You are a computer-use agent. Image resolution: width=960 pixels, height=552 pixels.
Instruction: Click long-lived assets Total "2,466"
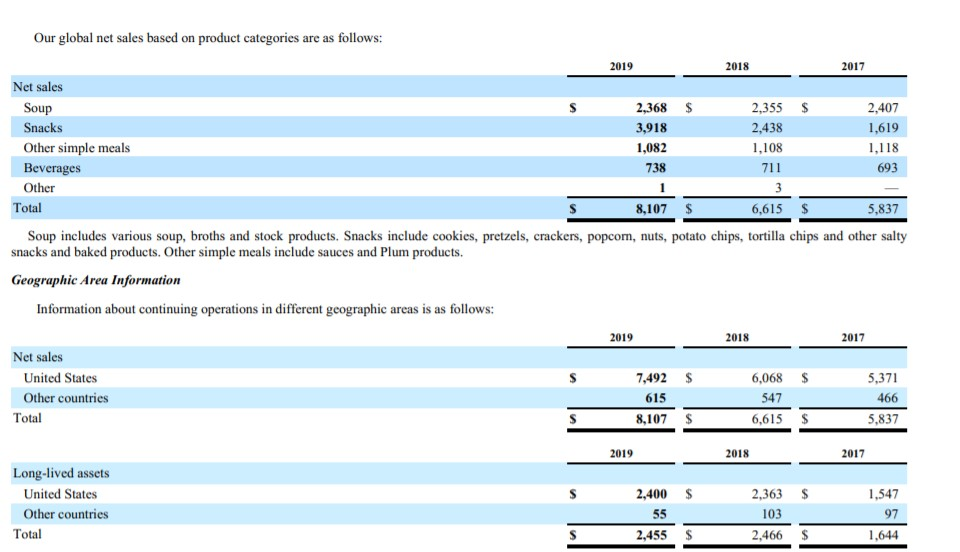767,535
